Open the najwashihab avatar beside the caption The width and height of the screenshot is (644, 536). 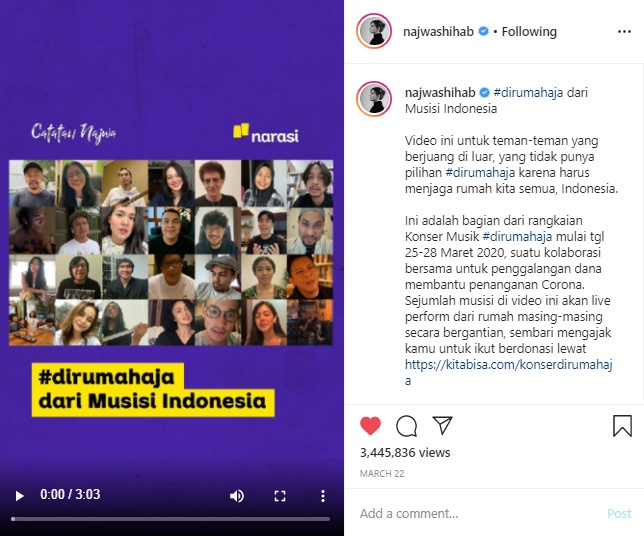374,99
